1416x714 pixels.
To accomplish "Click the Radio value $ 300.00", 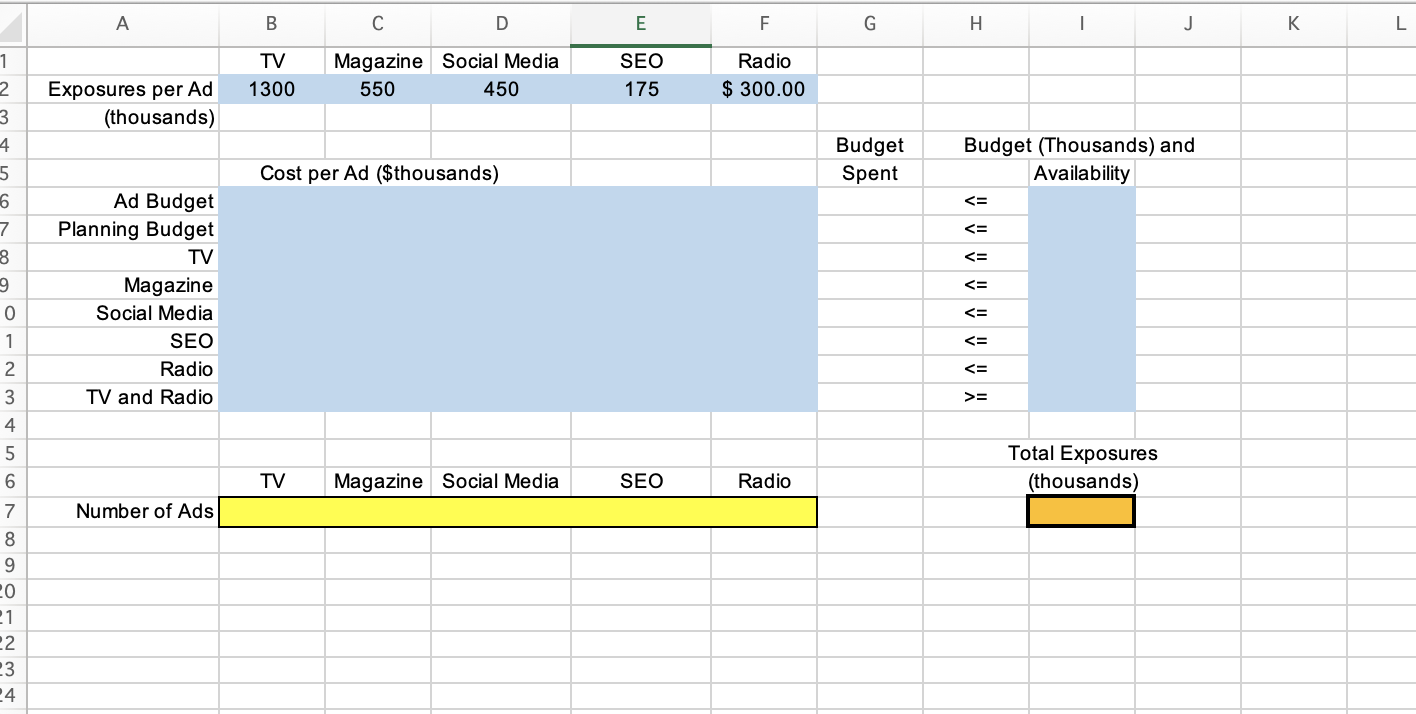I will [764, 89].
